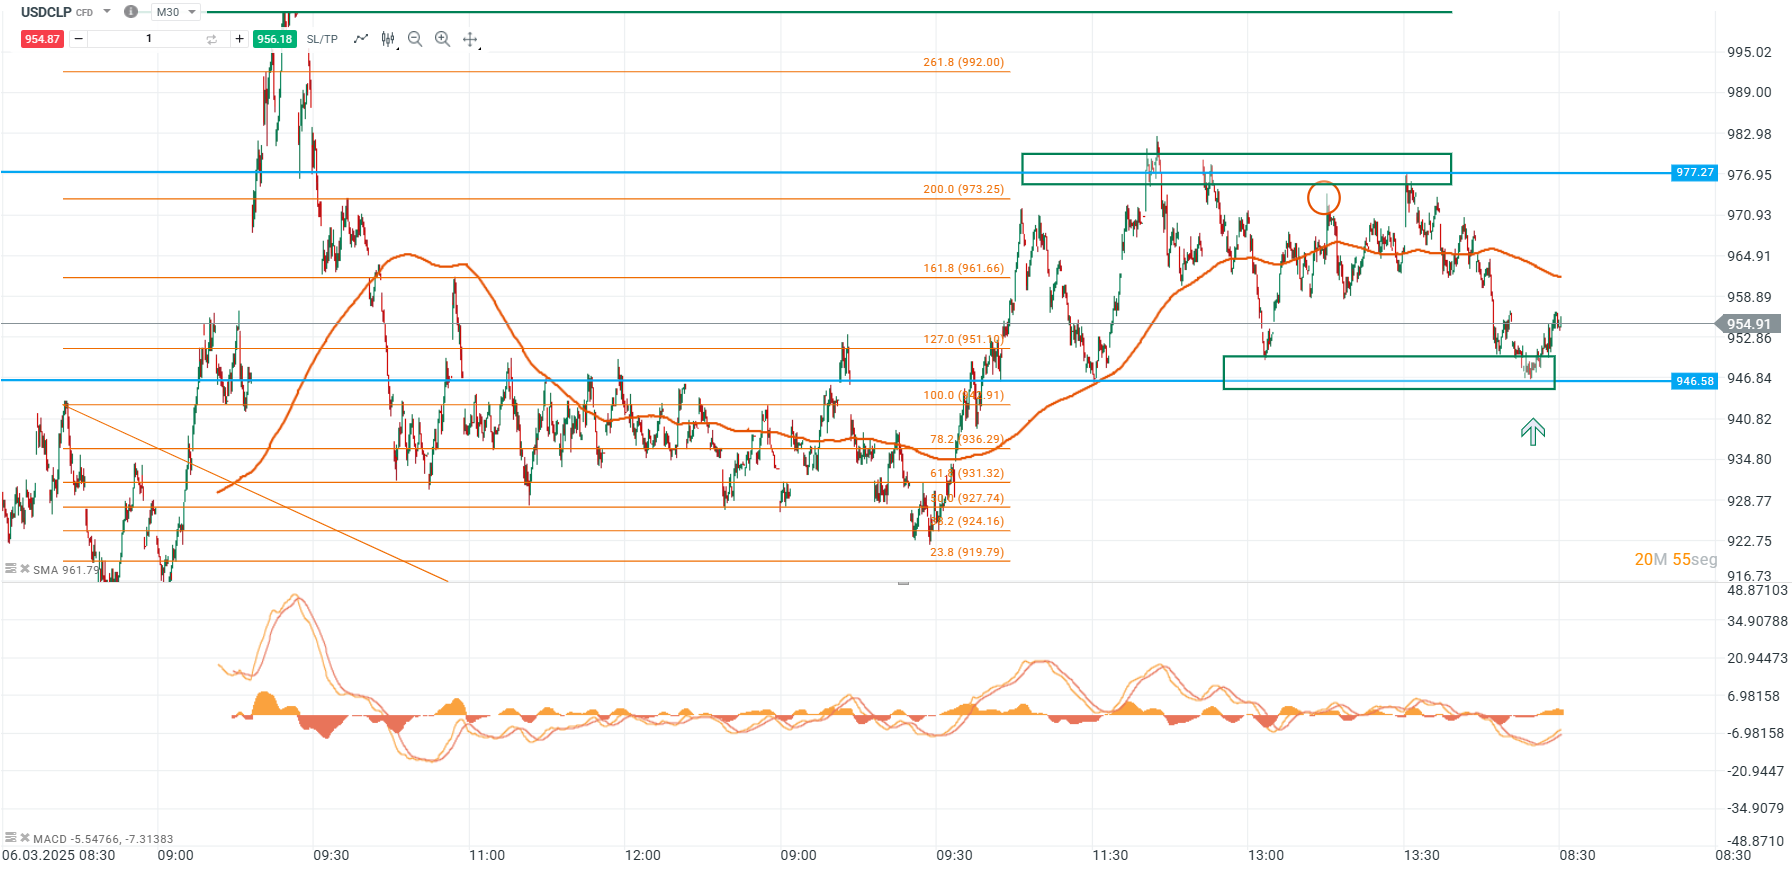This screenshot has width=1792, height=871.
Task: Open the USDCLP symbol selector arrow
Action: click(x=107, y=12)
